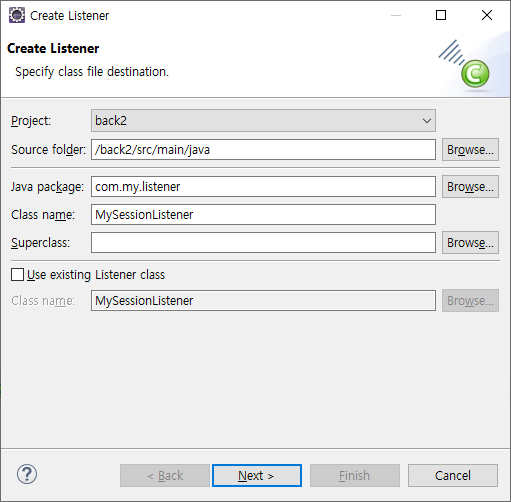Browse for the Source folder
This screenshot has width=511, height=502.
(470, 150)
